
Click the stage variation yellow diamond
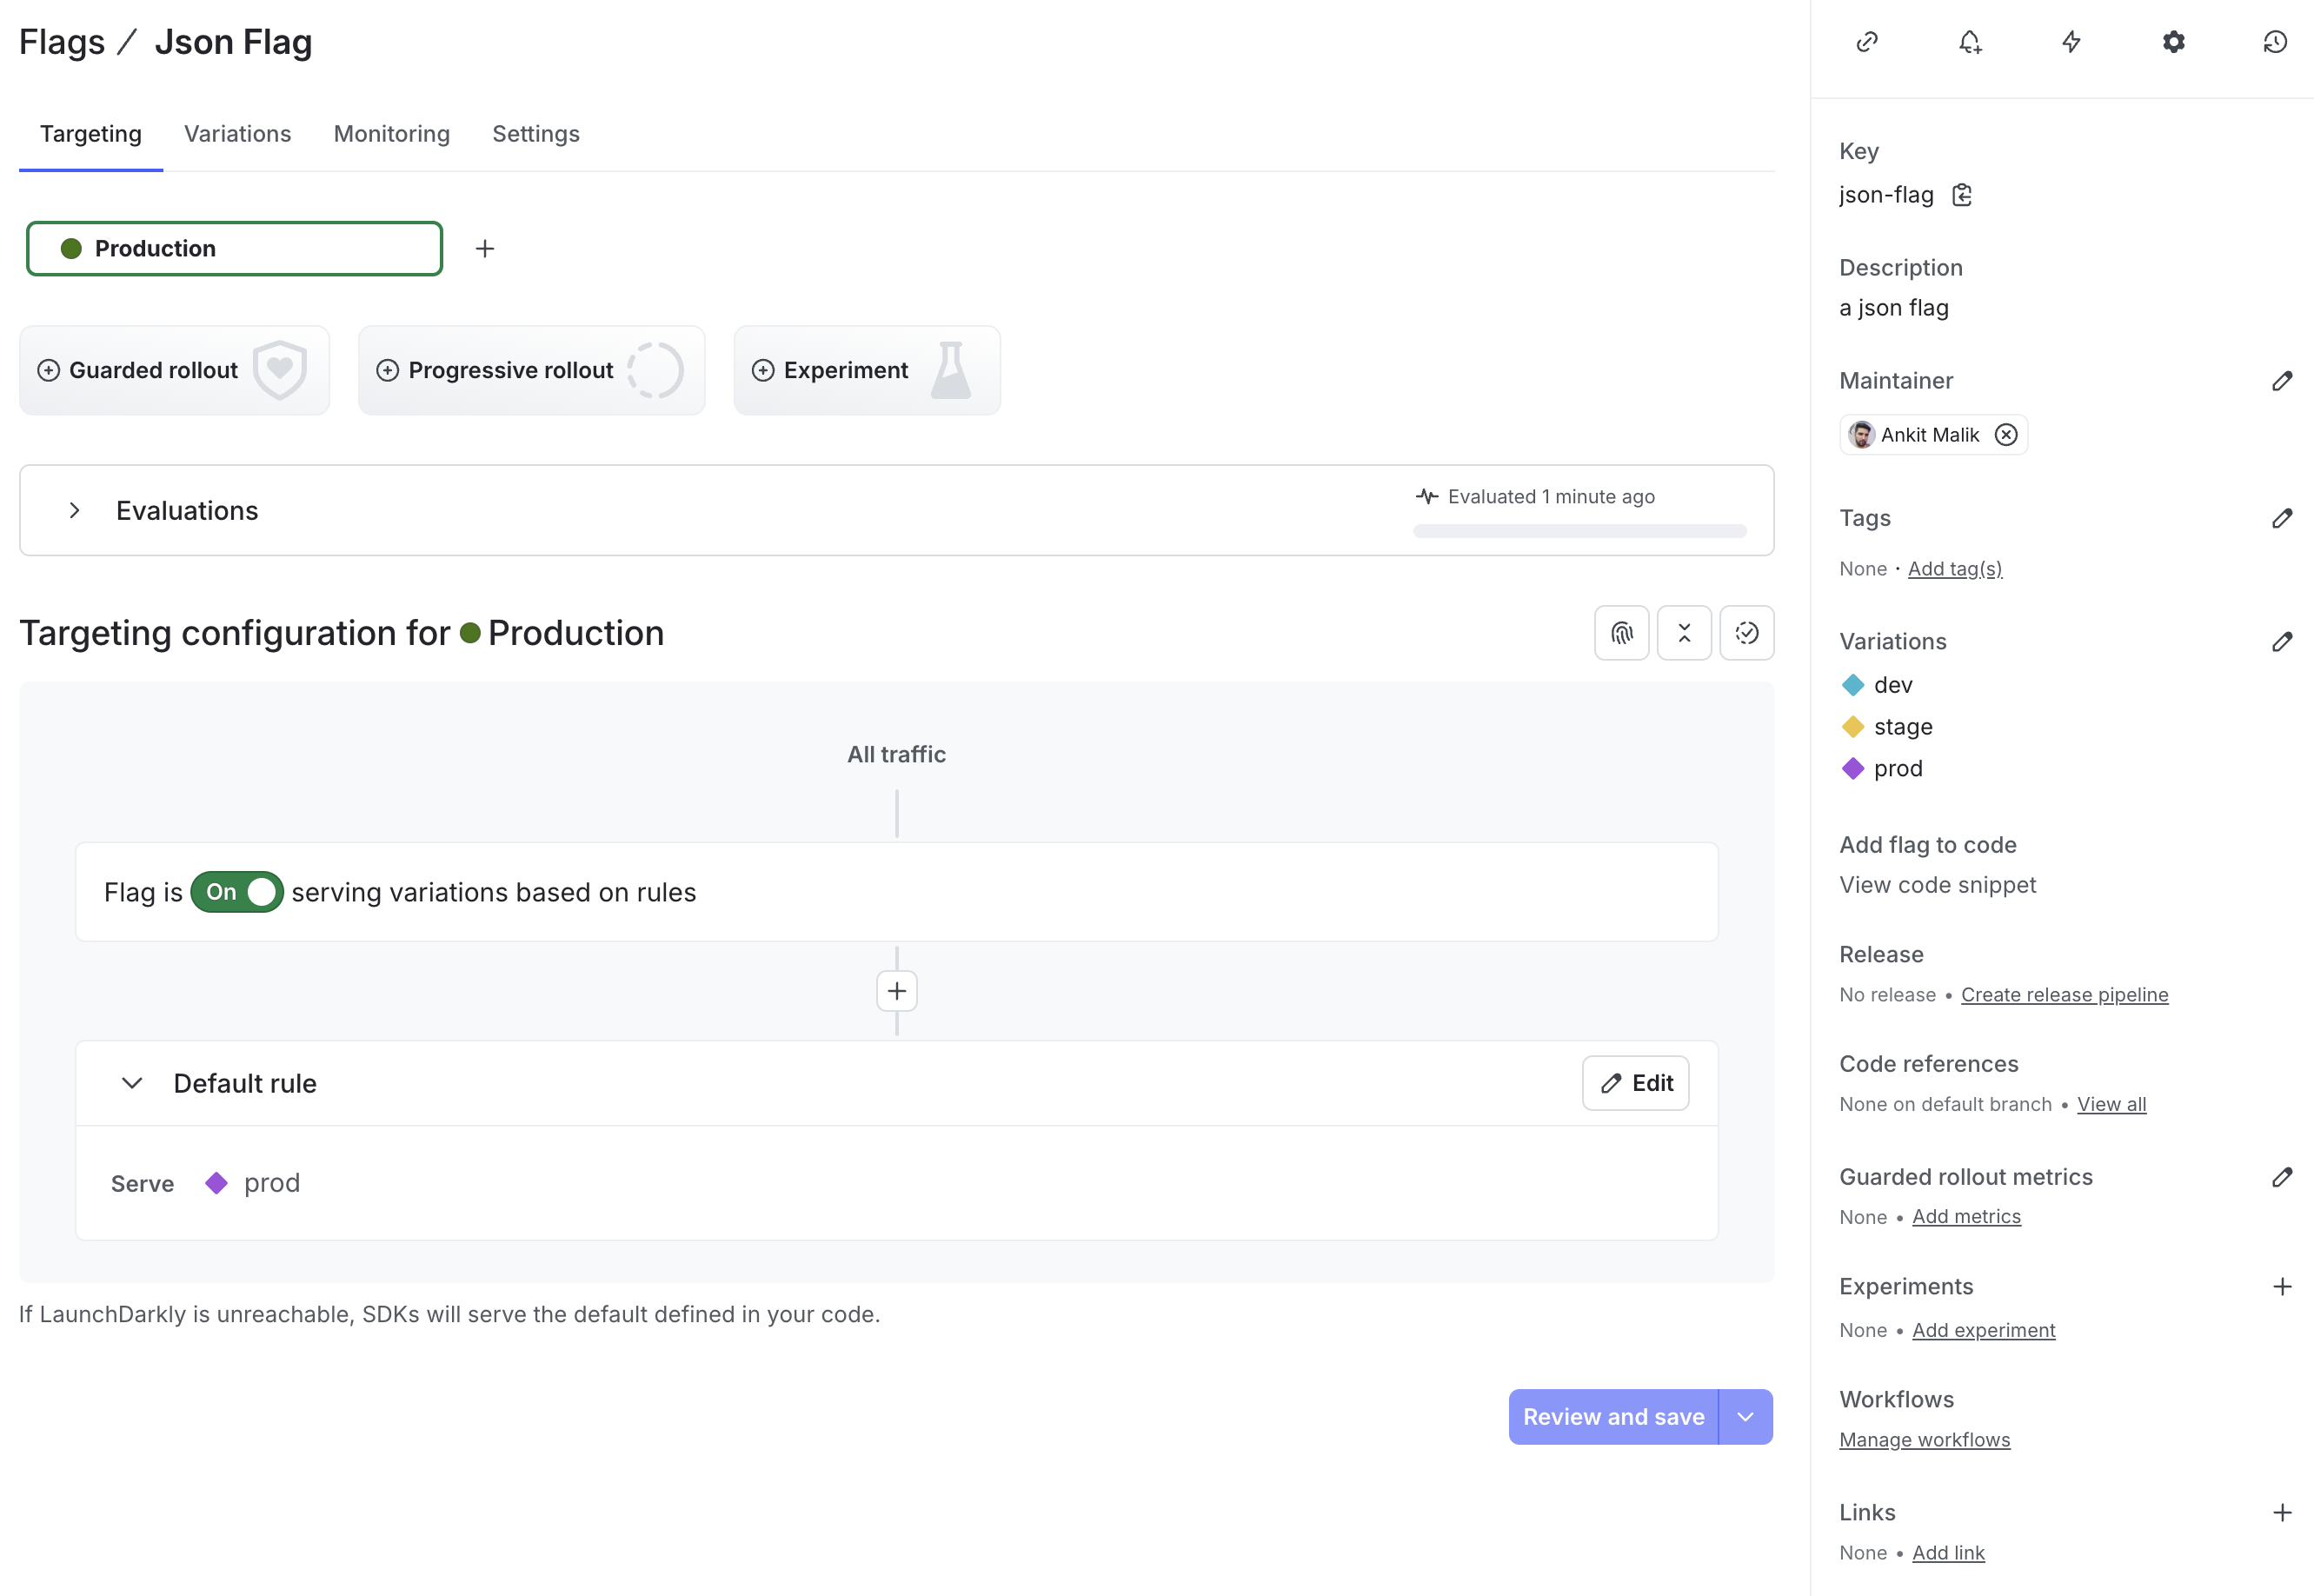click(1853, 727)
